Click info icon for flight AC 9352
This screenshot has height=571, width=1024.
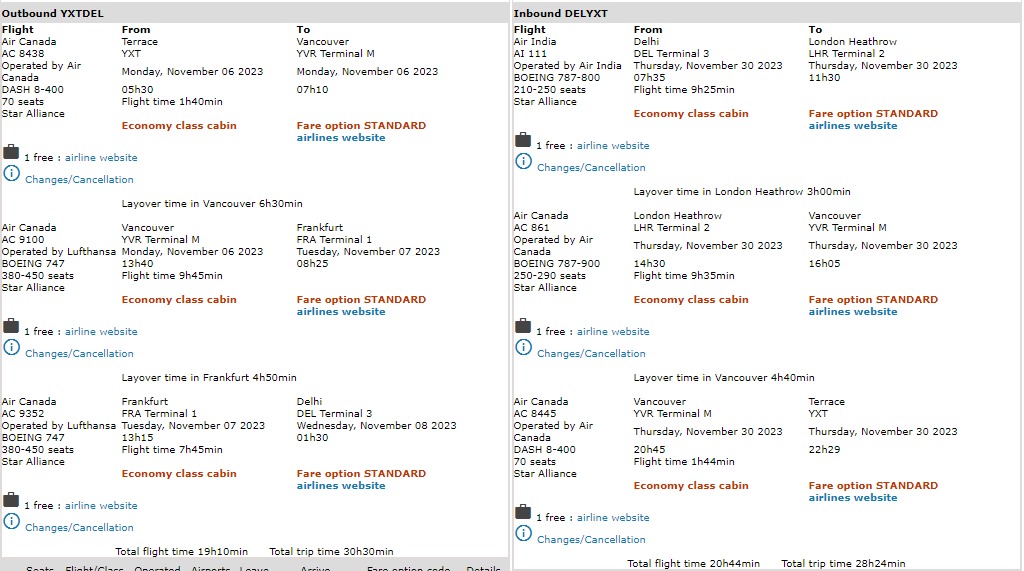(11, 521)
